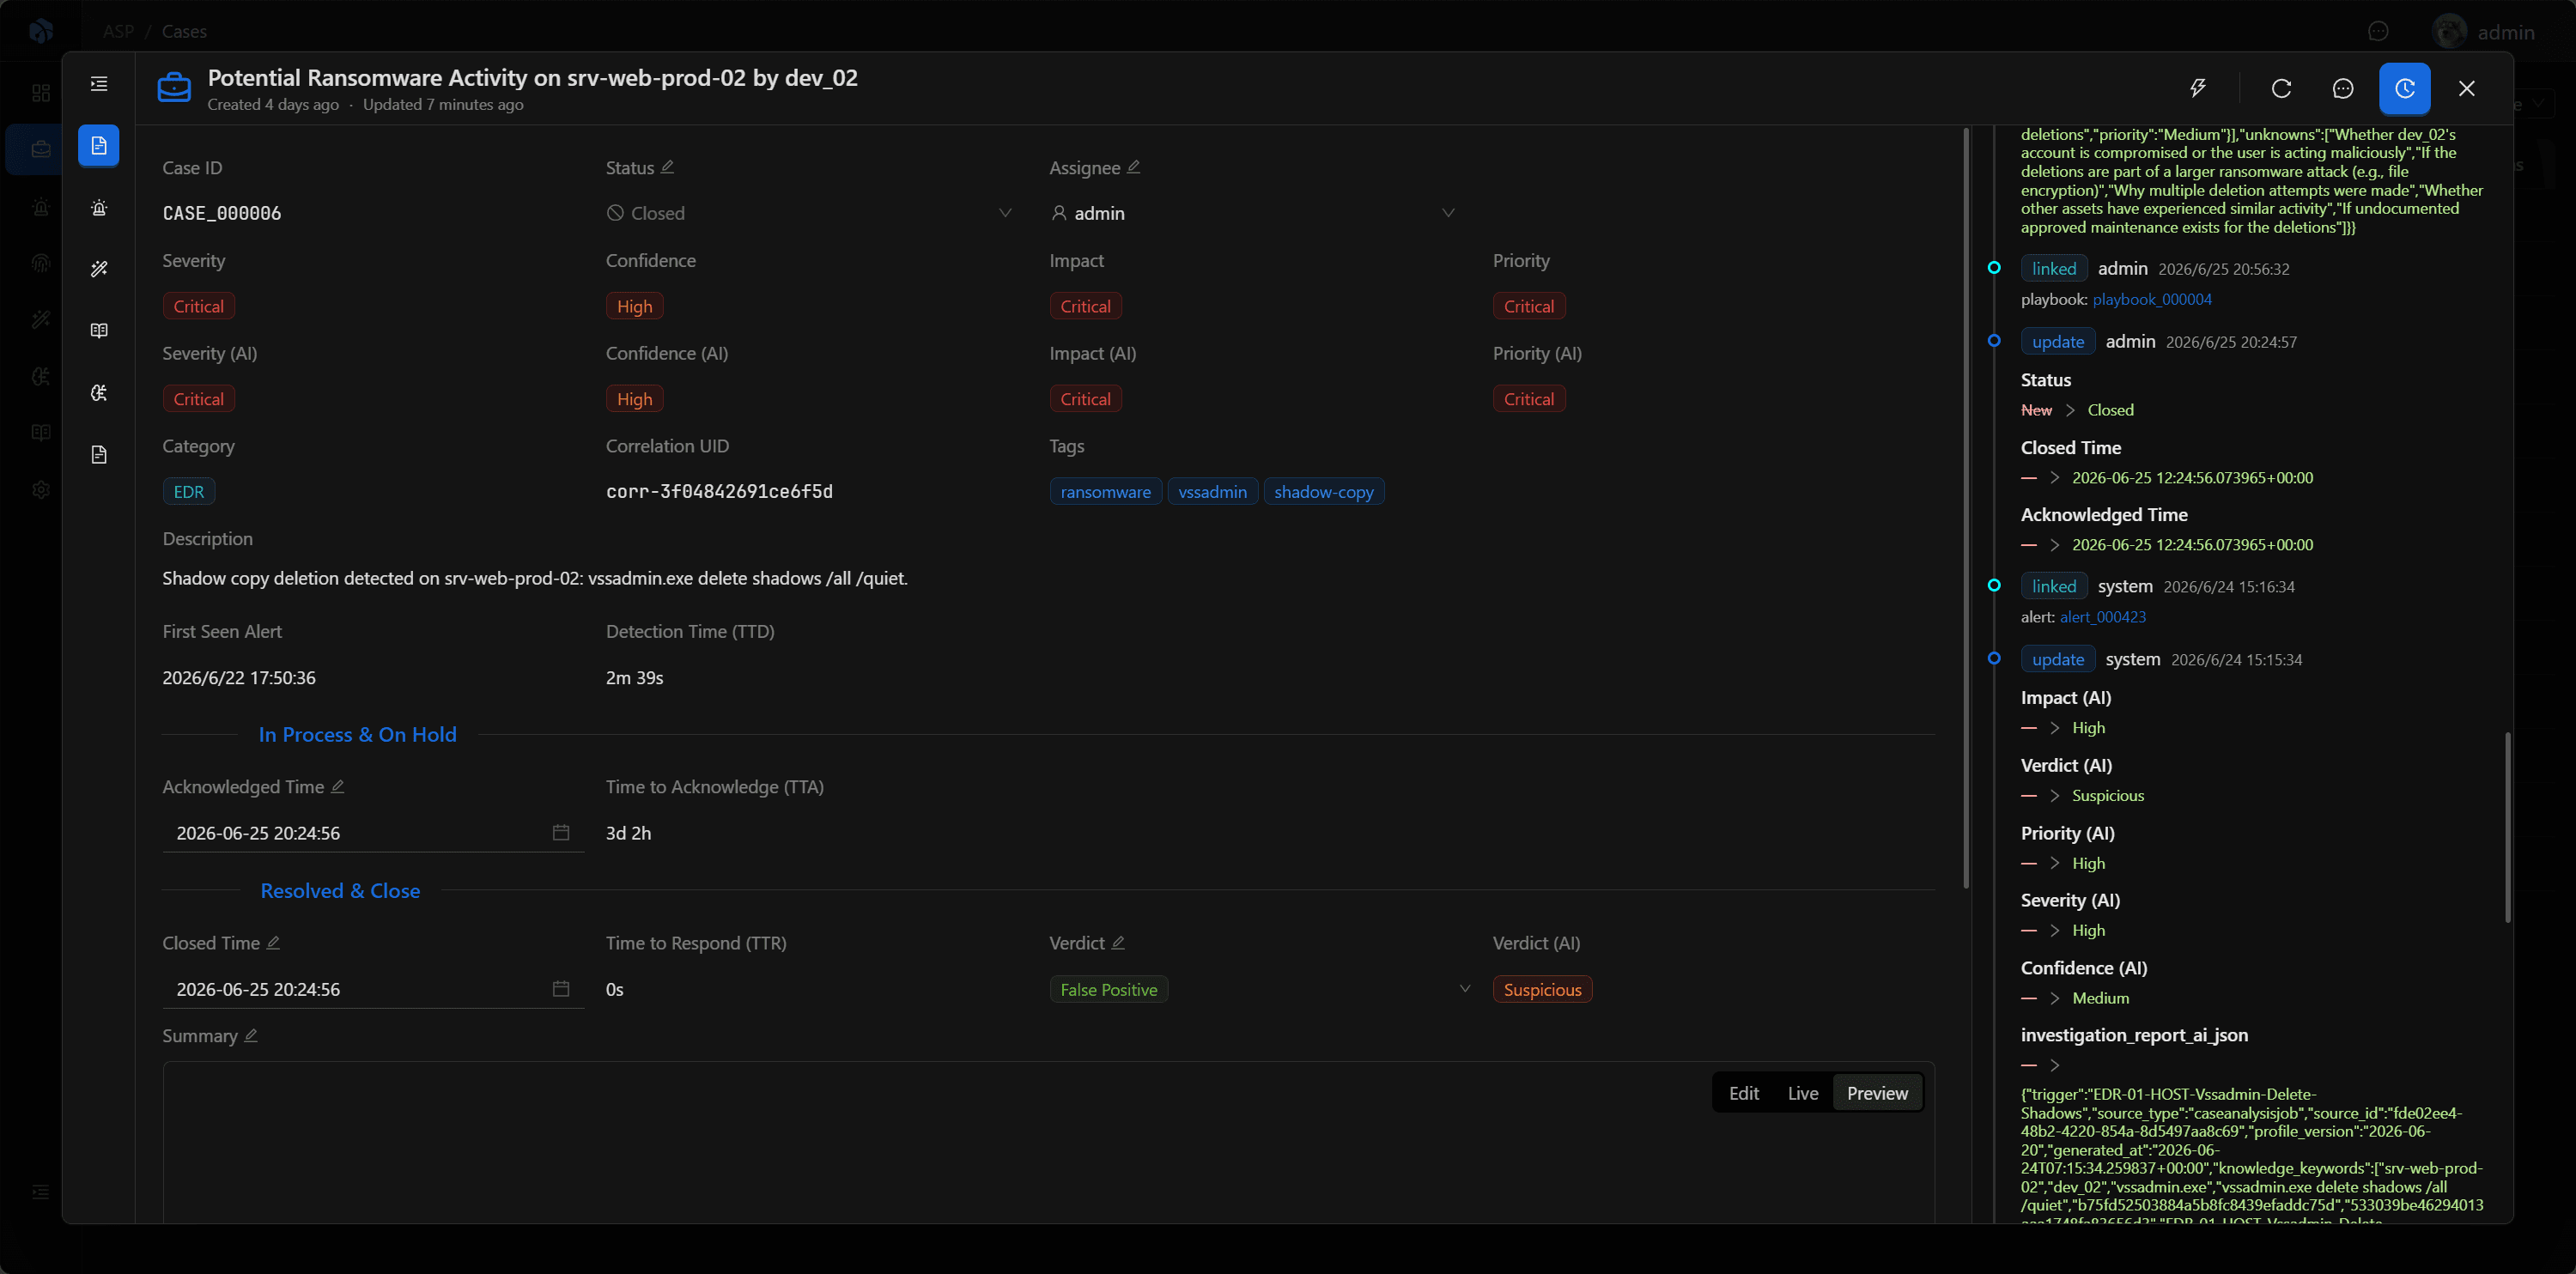Open calendar picker for Closed Time
2576x1274 pixels.
point(561,989)
